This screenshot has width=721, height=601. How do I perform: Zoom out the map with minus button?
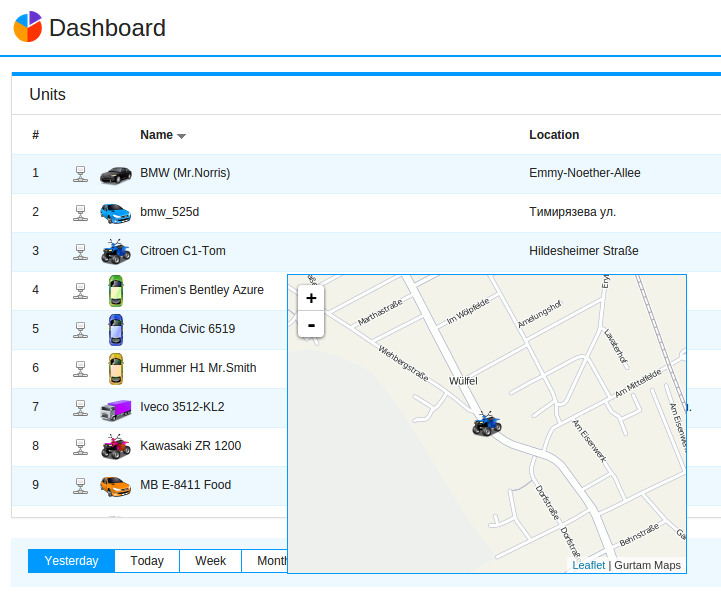coord(311,325)
